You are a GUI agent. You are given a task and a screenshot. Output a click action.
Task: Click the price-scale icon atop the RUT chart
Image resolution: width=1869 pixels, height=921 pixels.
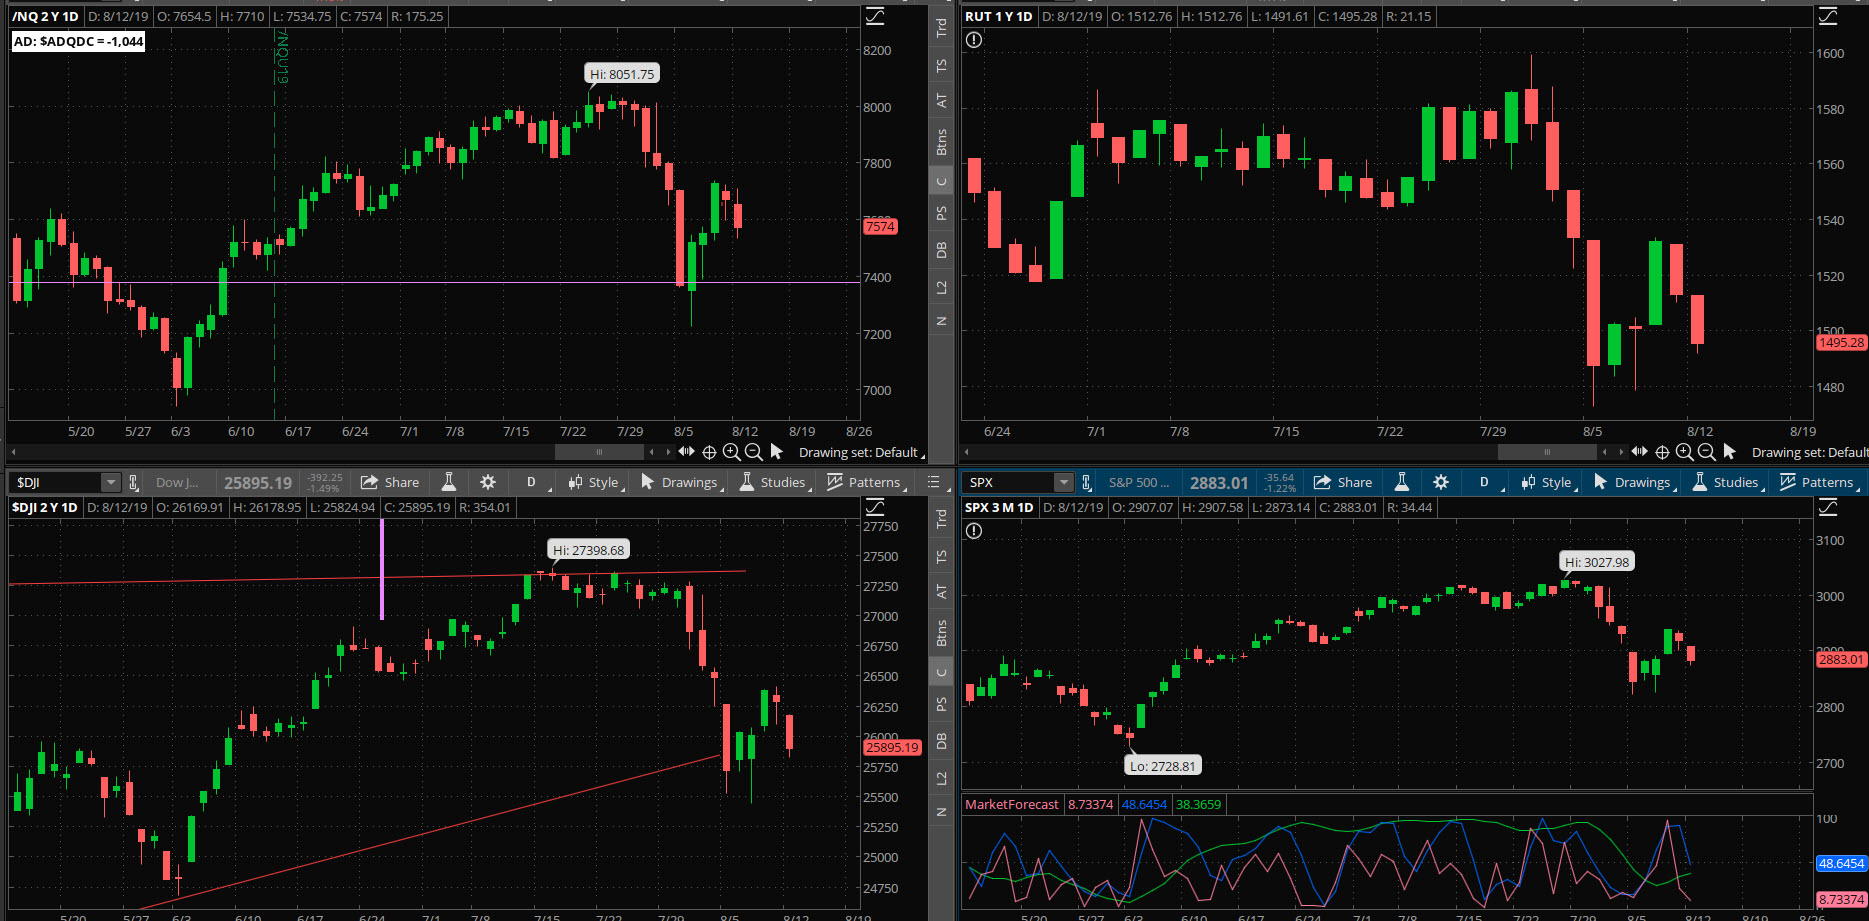(x=1828, y=16)
